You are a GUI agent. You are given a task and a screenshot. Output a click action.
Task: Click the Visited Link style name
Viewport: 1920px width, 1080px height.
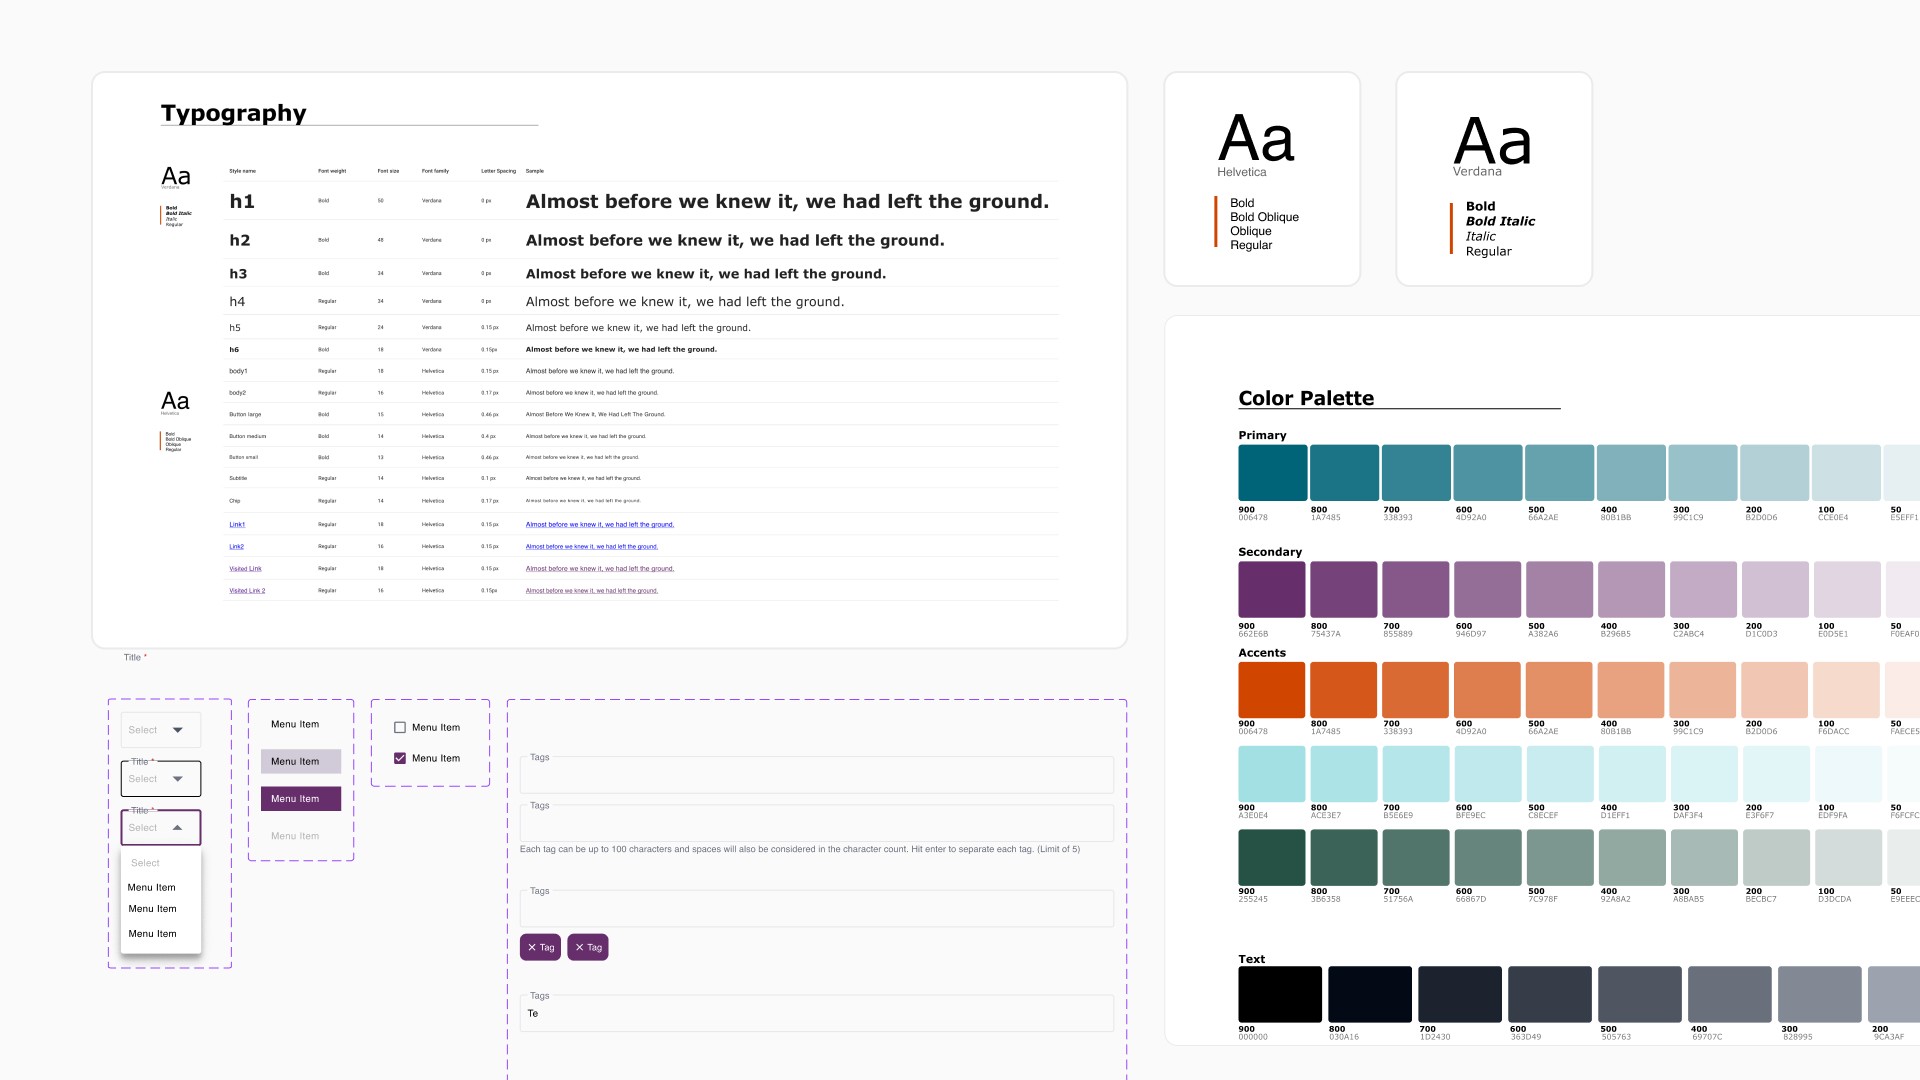pos(245,569)
